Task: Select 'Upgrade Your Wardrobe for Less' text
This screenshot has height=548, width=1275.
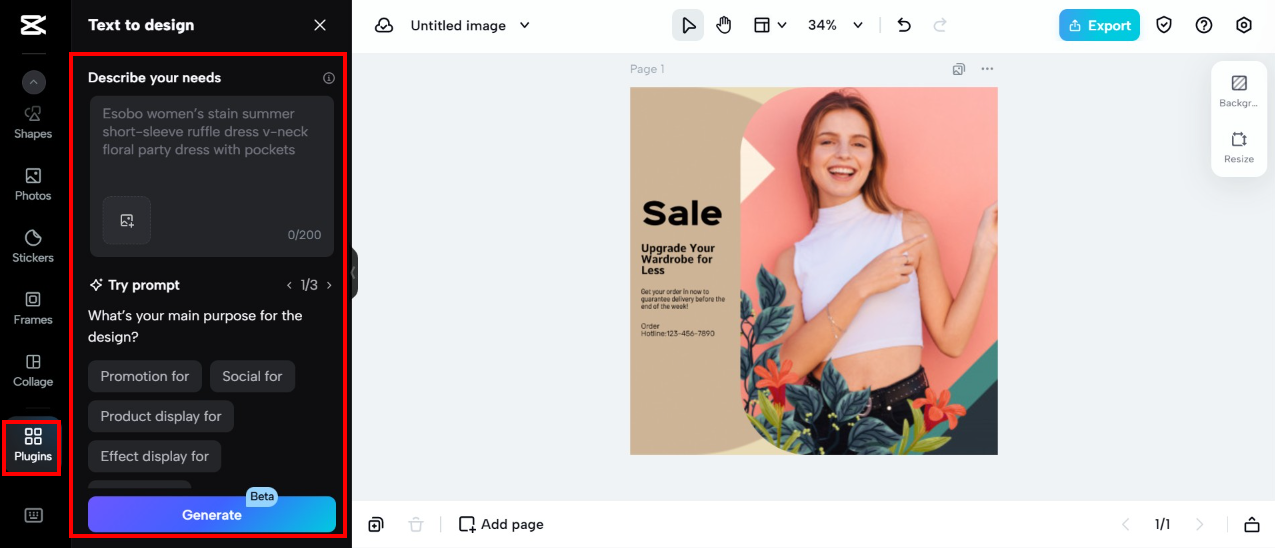Action: point(678,259)
